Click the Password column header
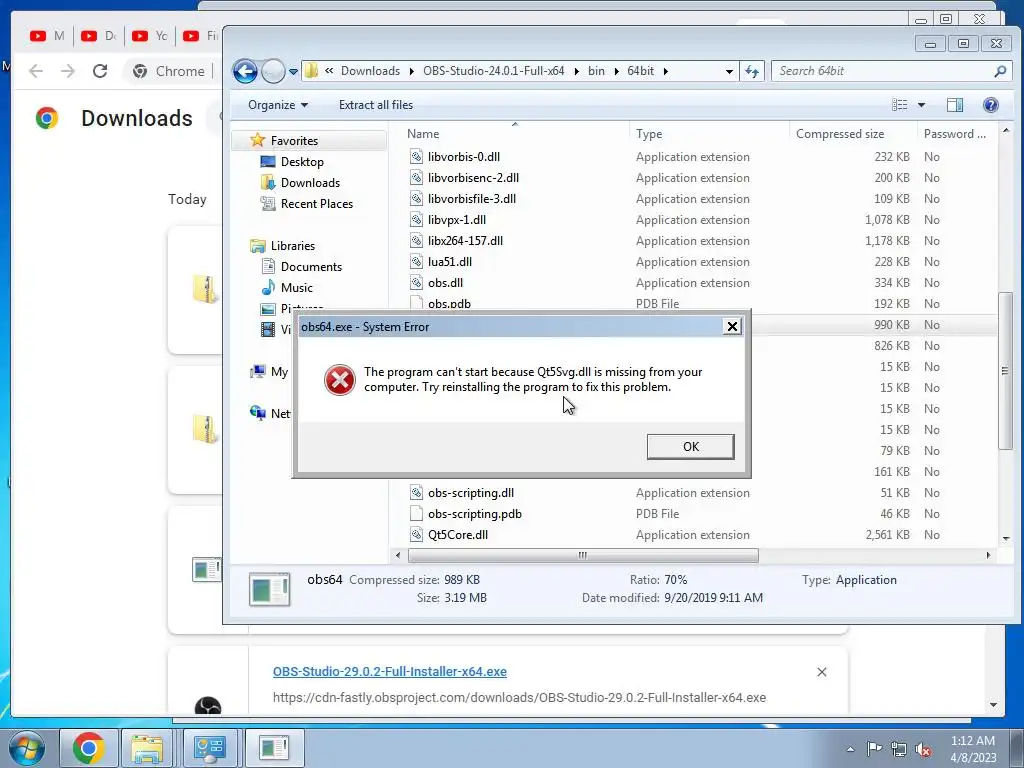 955,134
